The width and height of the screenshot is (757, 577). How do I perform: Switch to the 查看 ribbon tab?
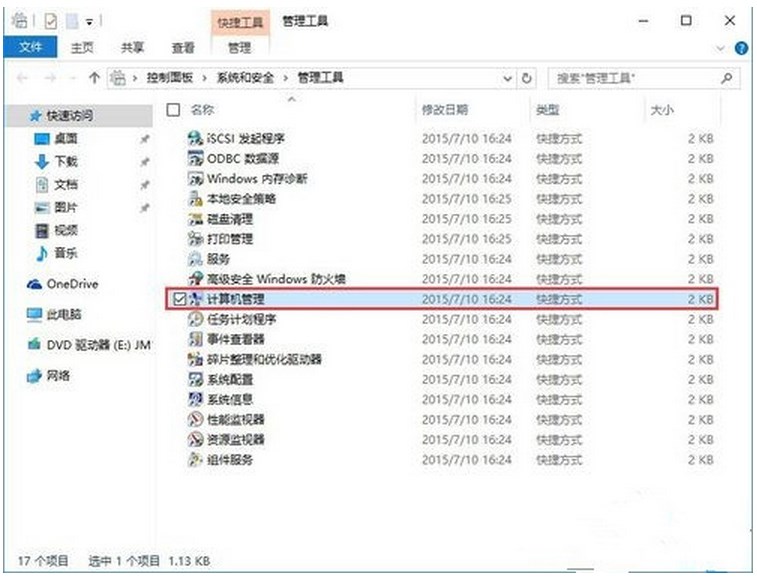click(x=183, y=47)
